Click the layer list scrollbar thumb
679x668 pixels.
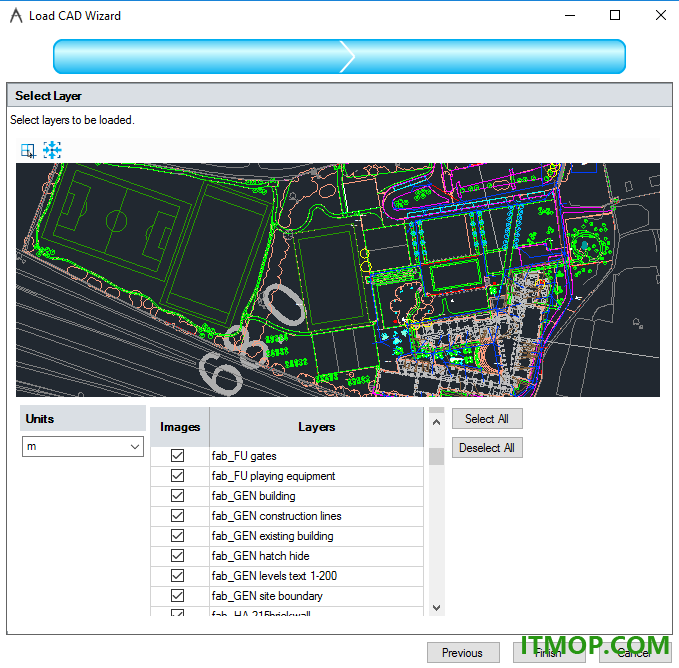(x=436, y=456)
